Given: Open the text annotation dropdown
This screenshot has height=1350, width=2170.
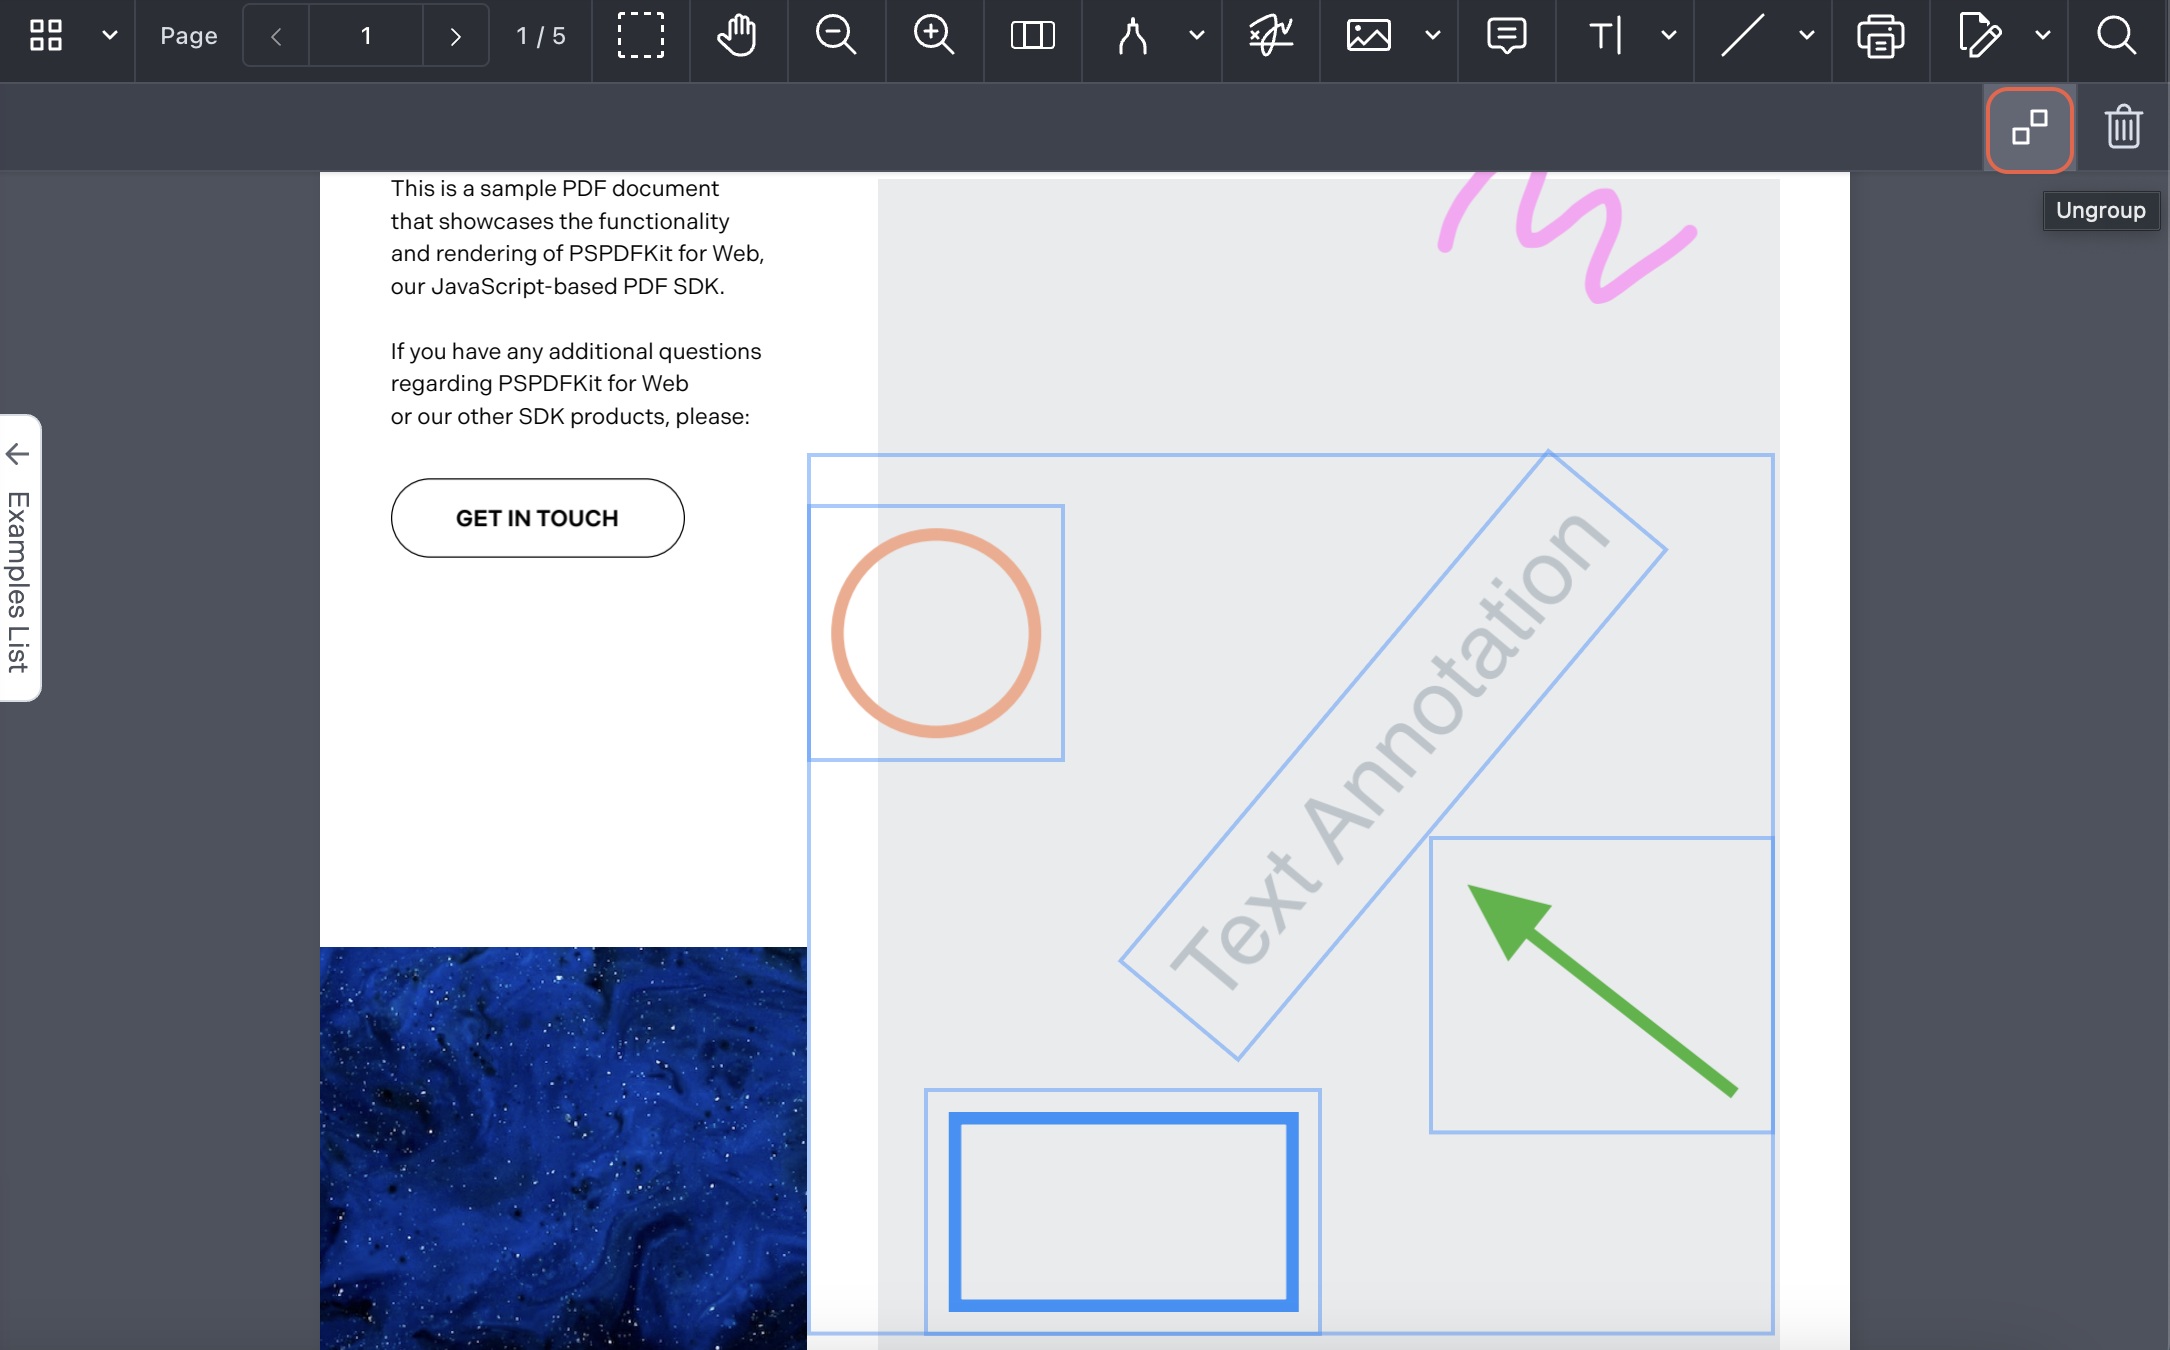Looking at the screenshot, I should [1668, 37].
